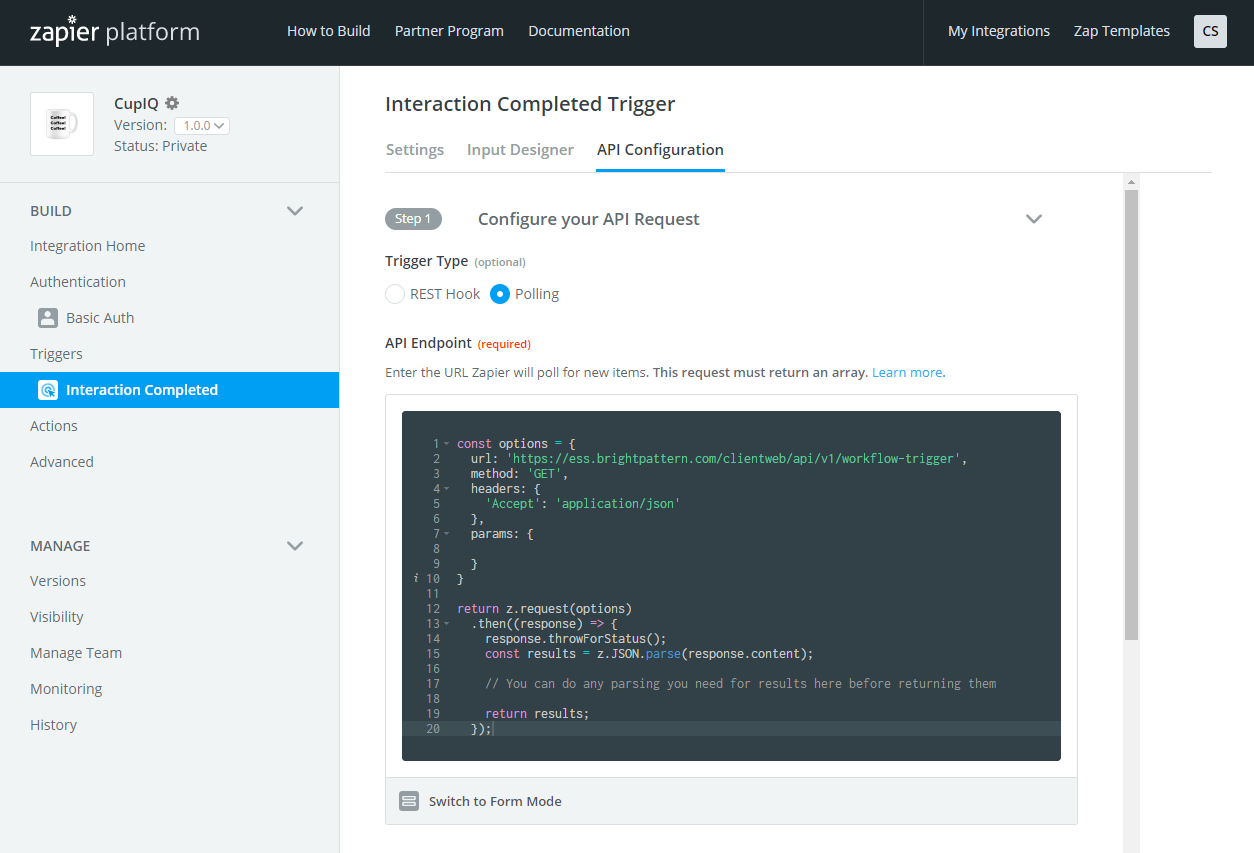Viewport: 1254px width, 853px height.
Task: Click the Interaction Completed trigger icon
Action: (x=48, y=390)
